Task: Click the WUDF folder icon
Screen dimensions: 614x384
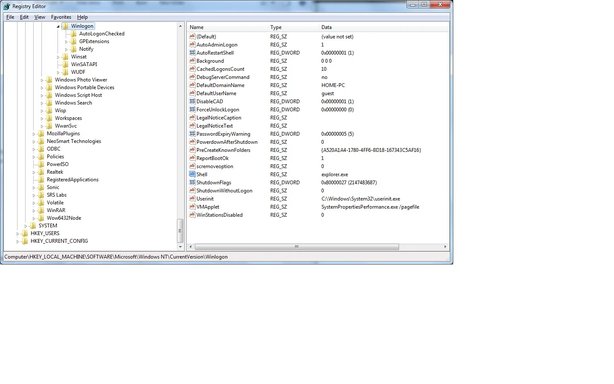Action: point(65,72)
